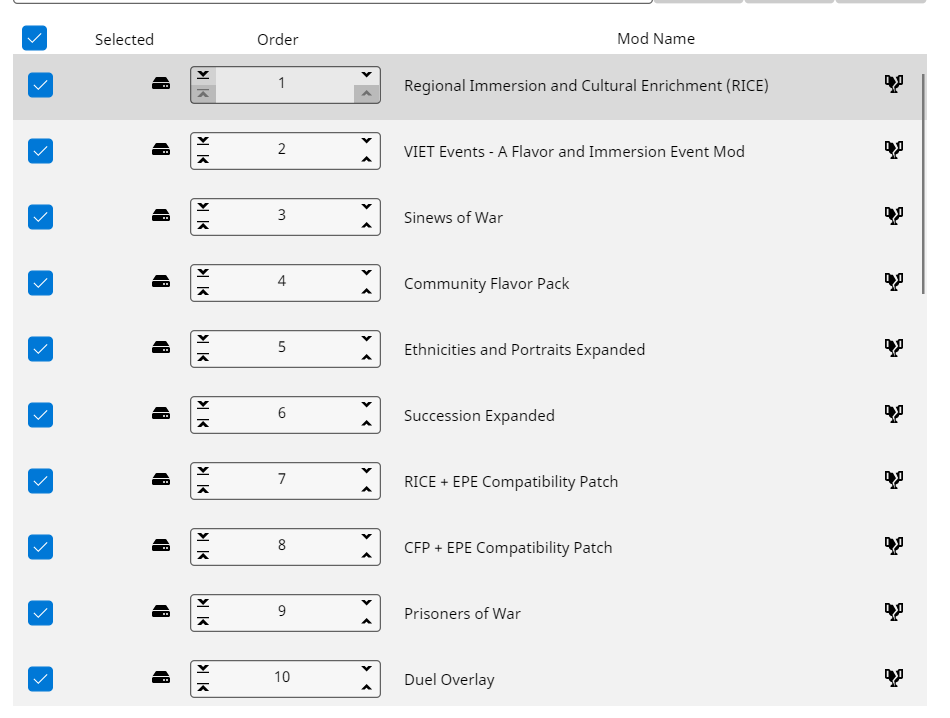Open the order dropdown for Prisoners of War
950x718 pixels.
point(367,602)
